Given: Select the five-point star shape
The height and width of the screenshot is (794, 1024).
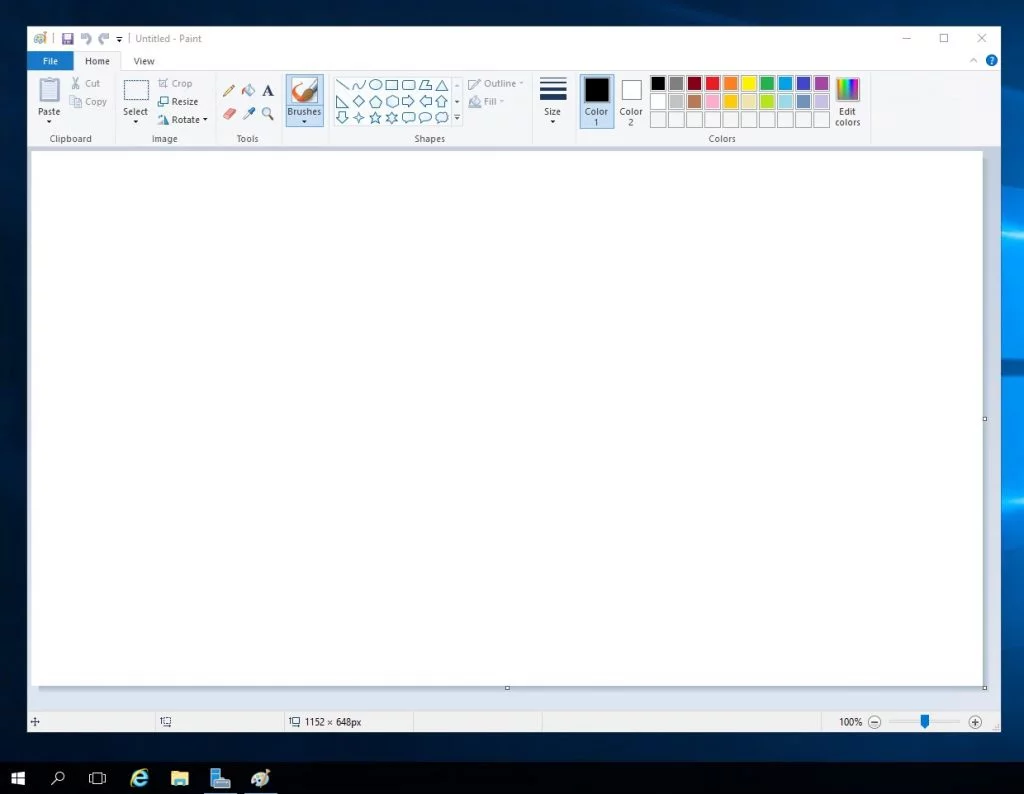Looking at the screenshot, I should (x=375, y=118).
